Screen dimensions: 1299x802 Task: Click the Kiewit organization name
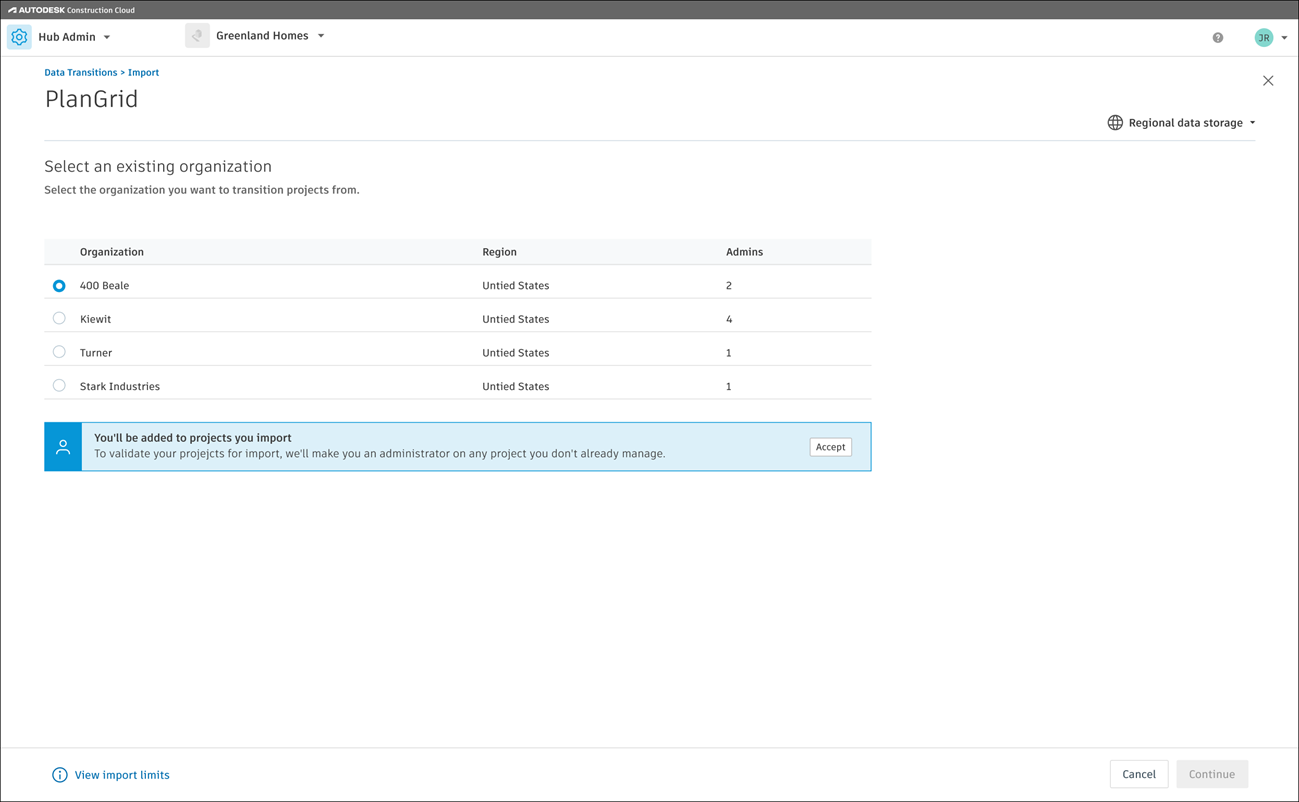coord(95,319)
